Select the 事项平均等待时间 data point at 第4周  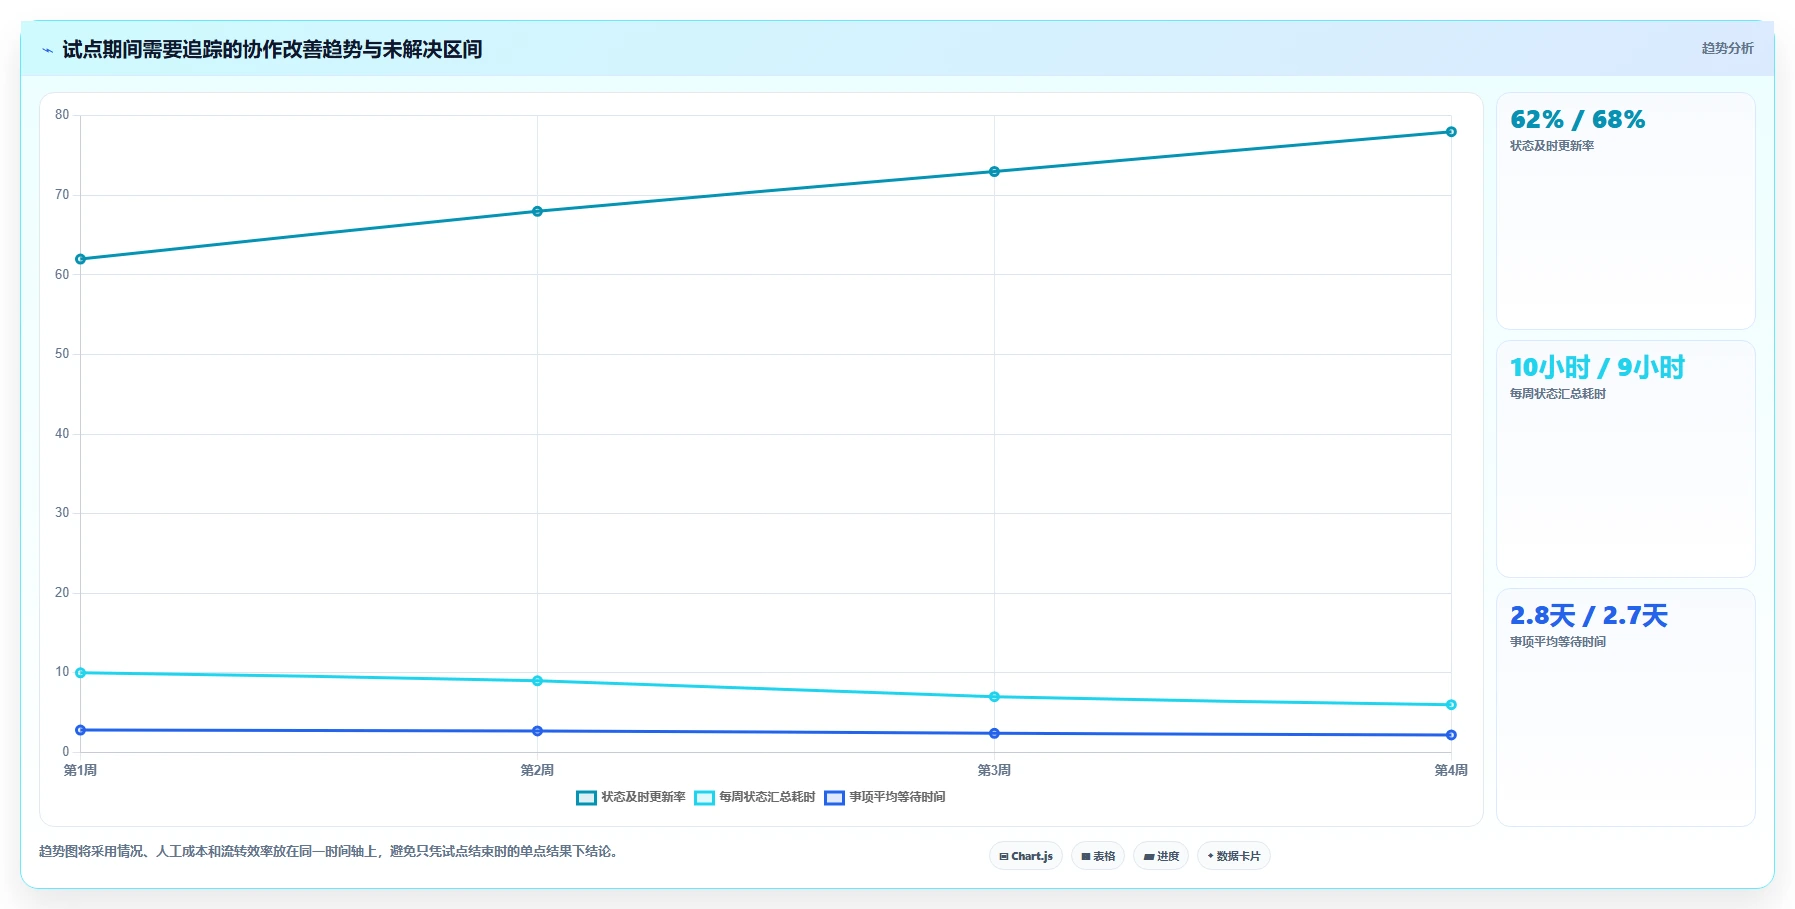coord(1451,735)
